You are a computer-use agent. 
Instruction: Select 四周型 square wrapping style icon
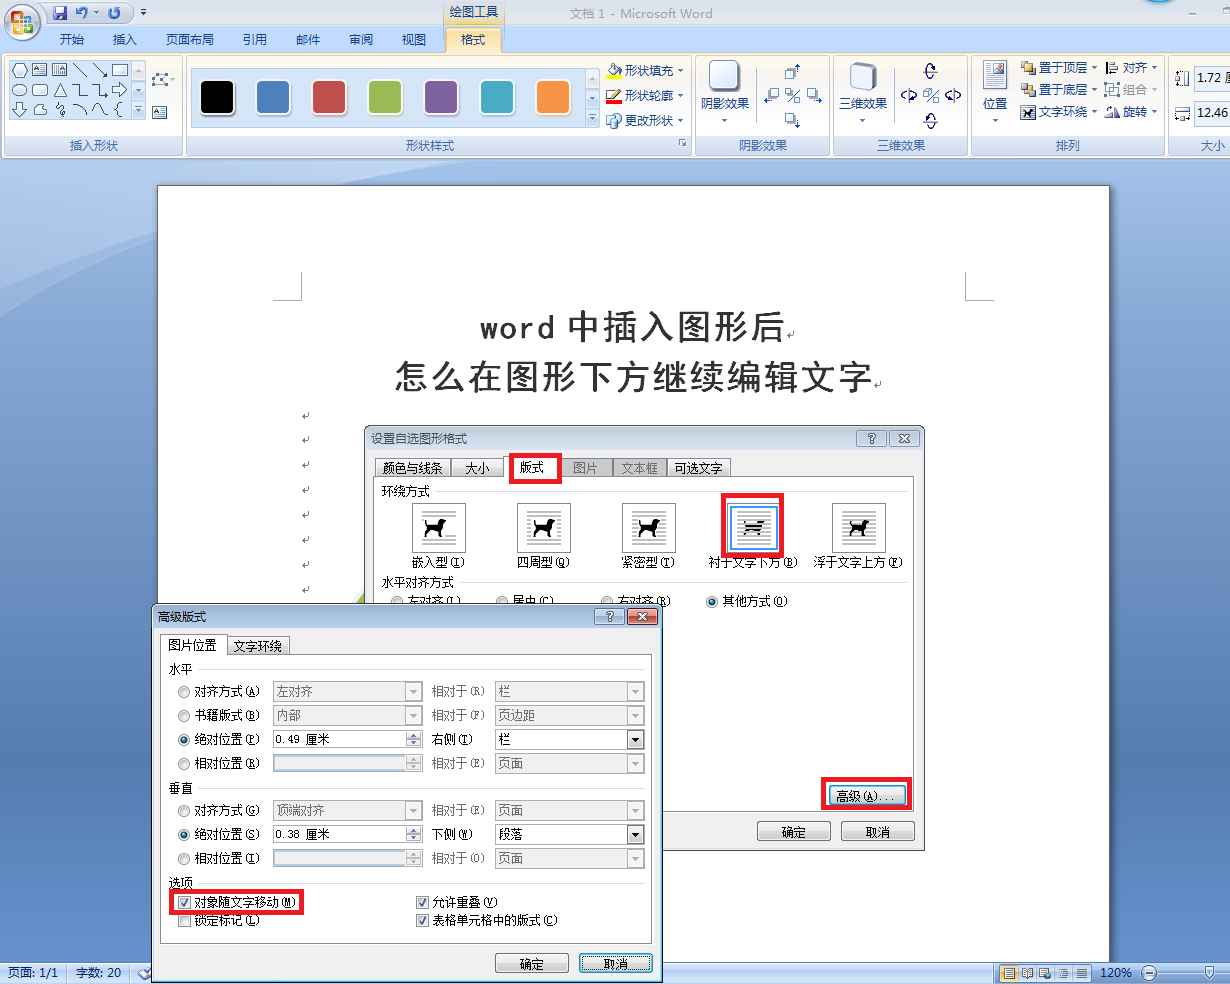tap(543, 528)
